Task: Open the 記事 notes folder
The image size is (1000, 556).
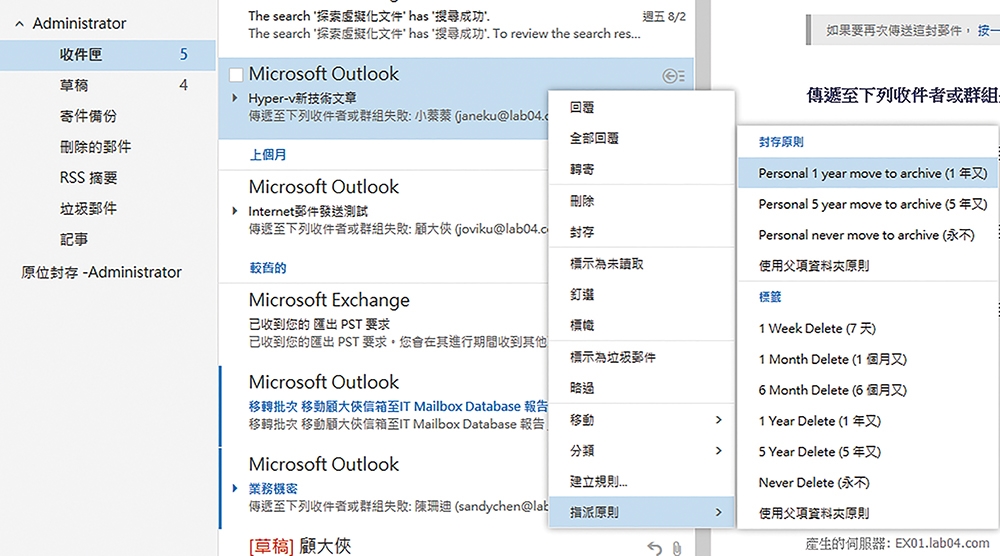Action: (108, 239)
